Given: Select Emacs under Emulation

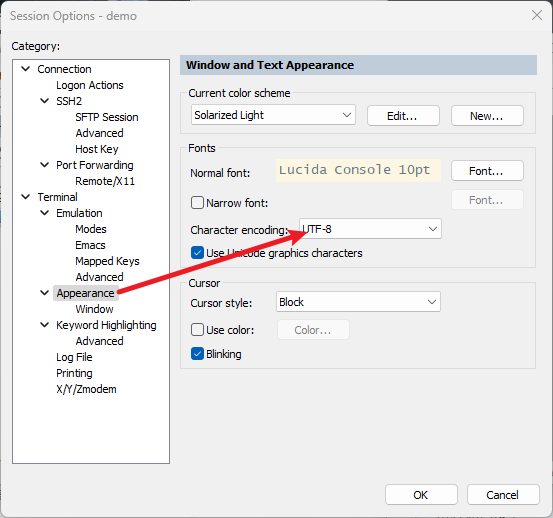Looking at the screenshot, I should click(x=90, y=245).
